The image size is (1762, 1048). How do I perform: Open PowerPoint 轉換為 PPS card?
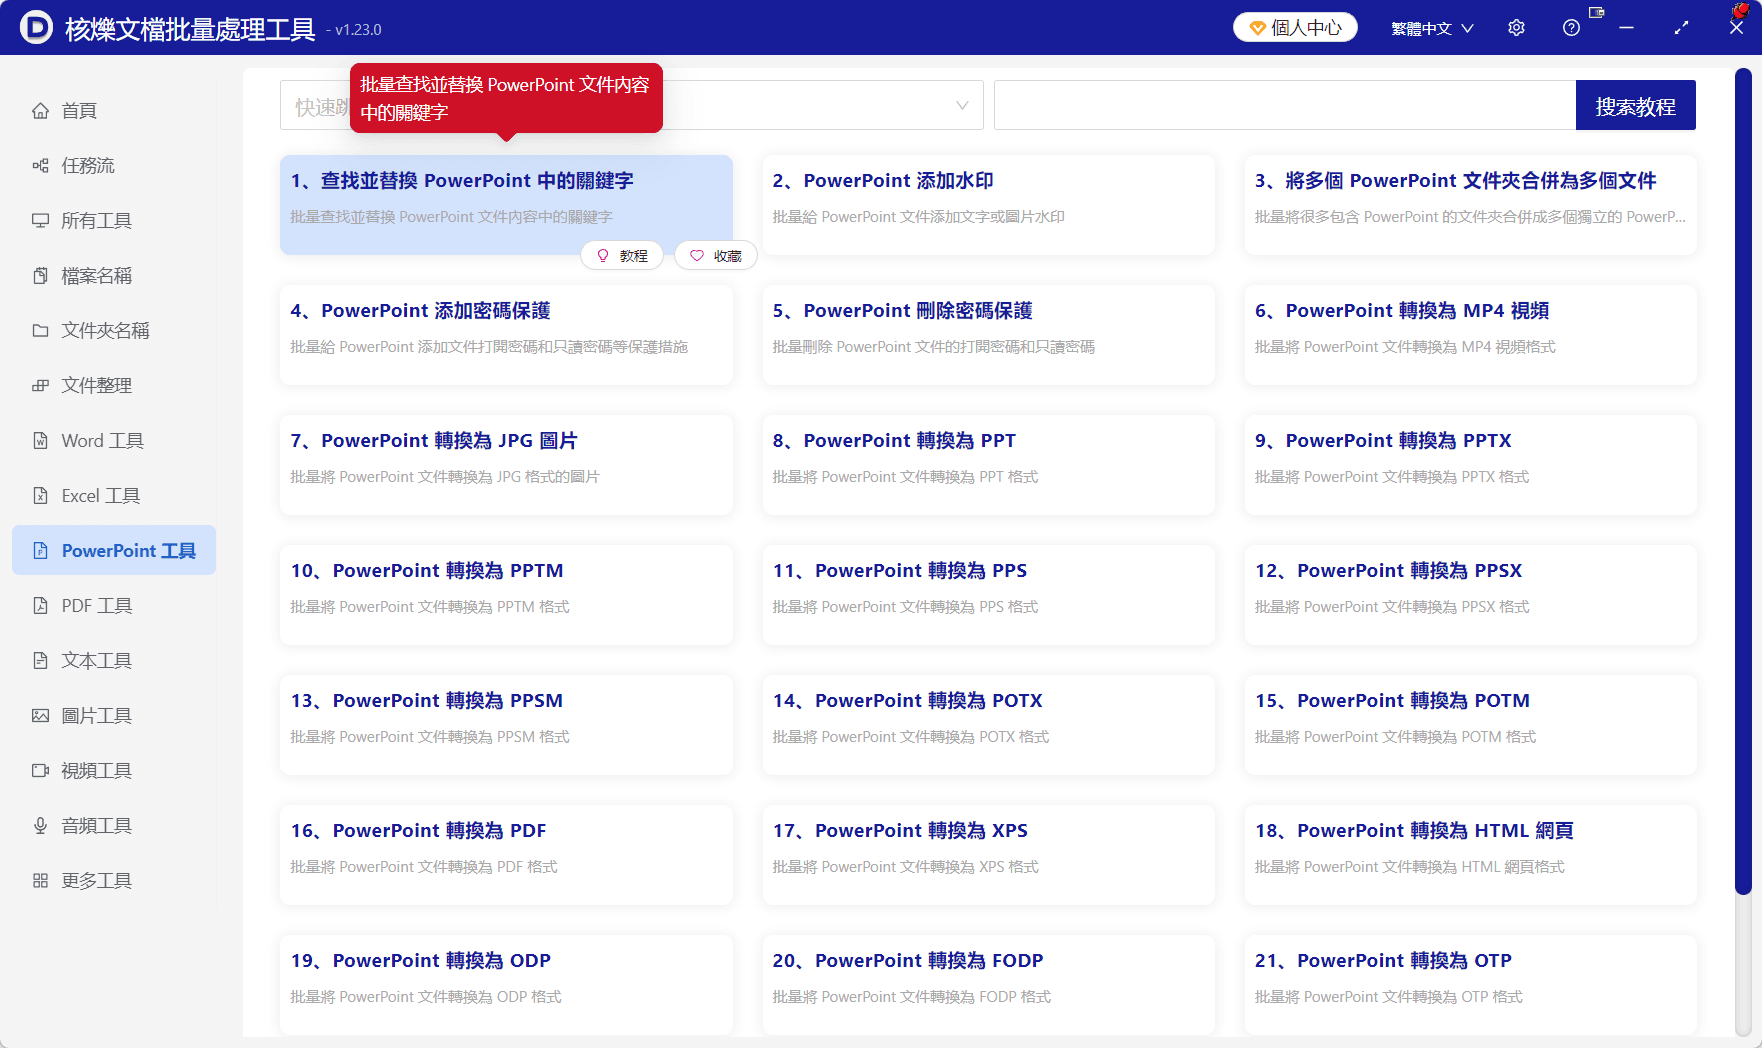point(988,595)
